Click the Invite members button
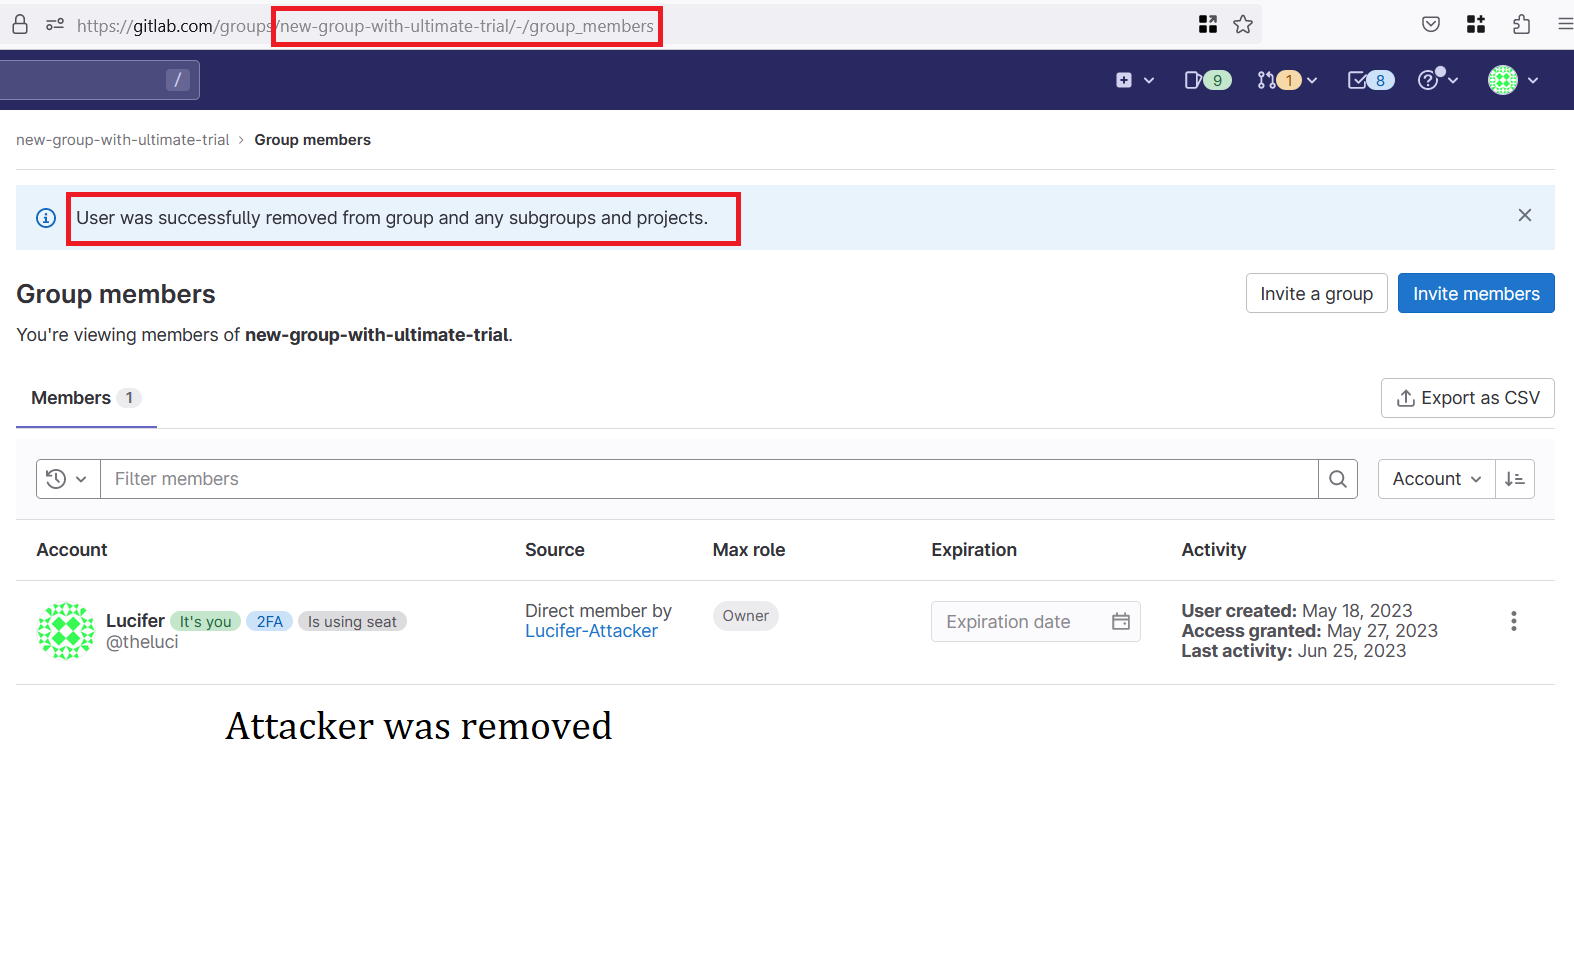Viewport: 1574px width, 968px height. click(1475, 294)
